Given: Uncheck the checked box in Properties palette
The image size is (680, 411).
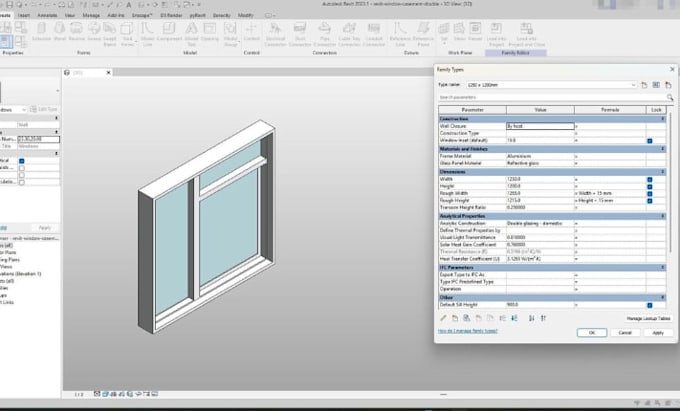Looking at the screenshot, I should (x=22, y=161).
